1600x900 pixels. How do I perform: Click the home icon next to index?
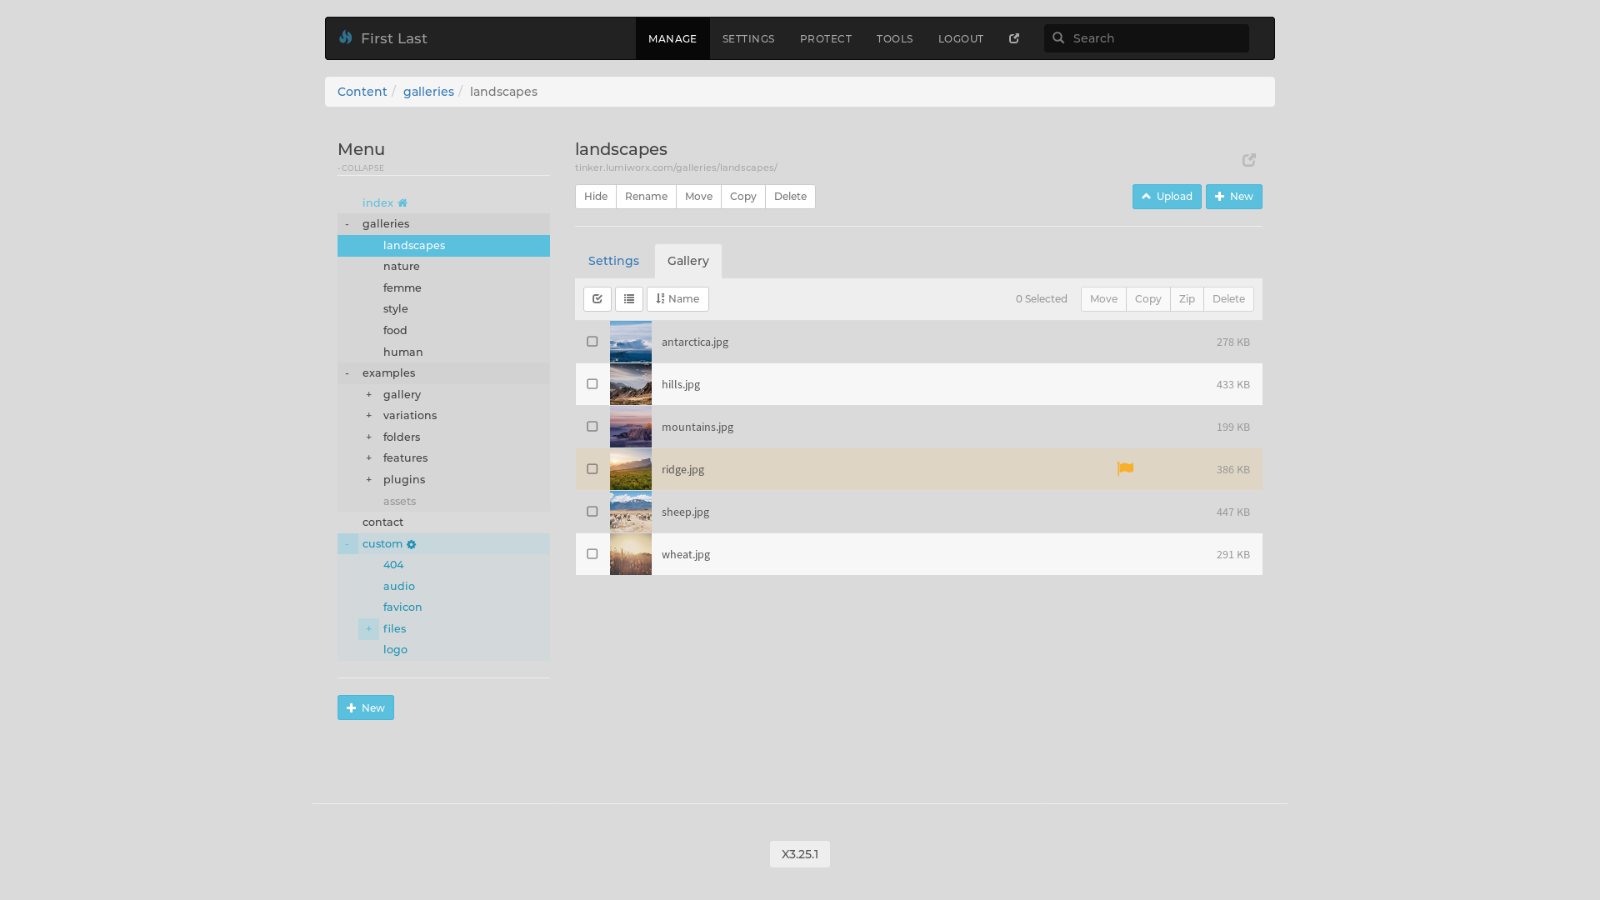click(x=403, y=203)
